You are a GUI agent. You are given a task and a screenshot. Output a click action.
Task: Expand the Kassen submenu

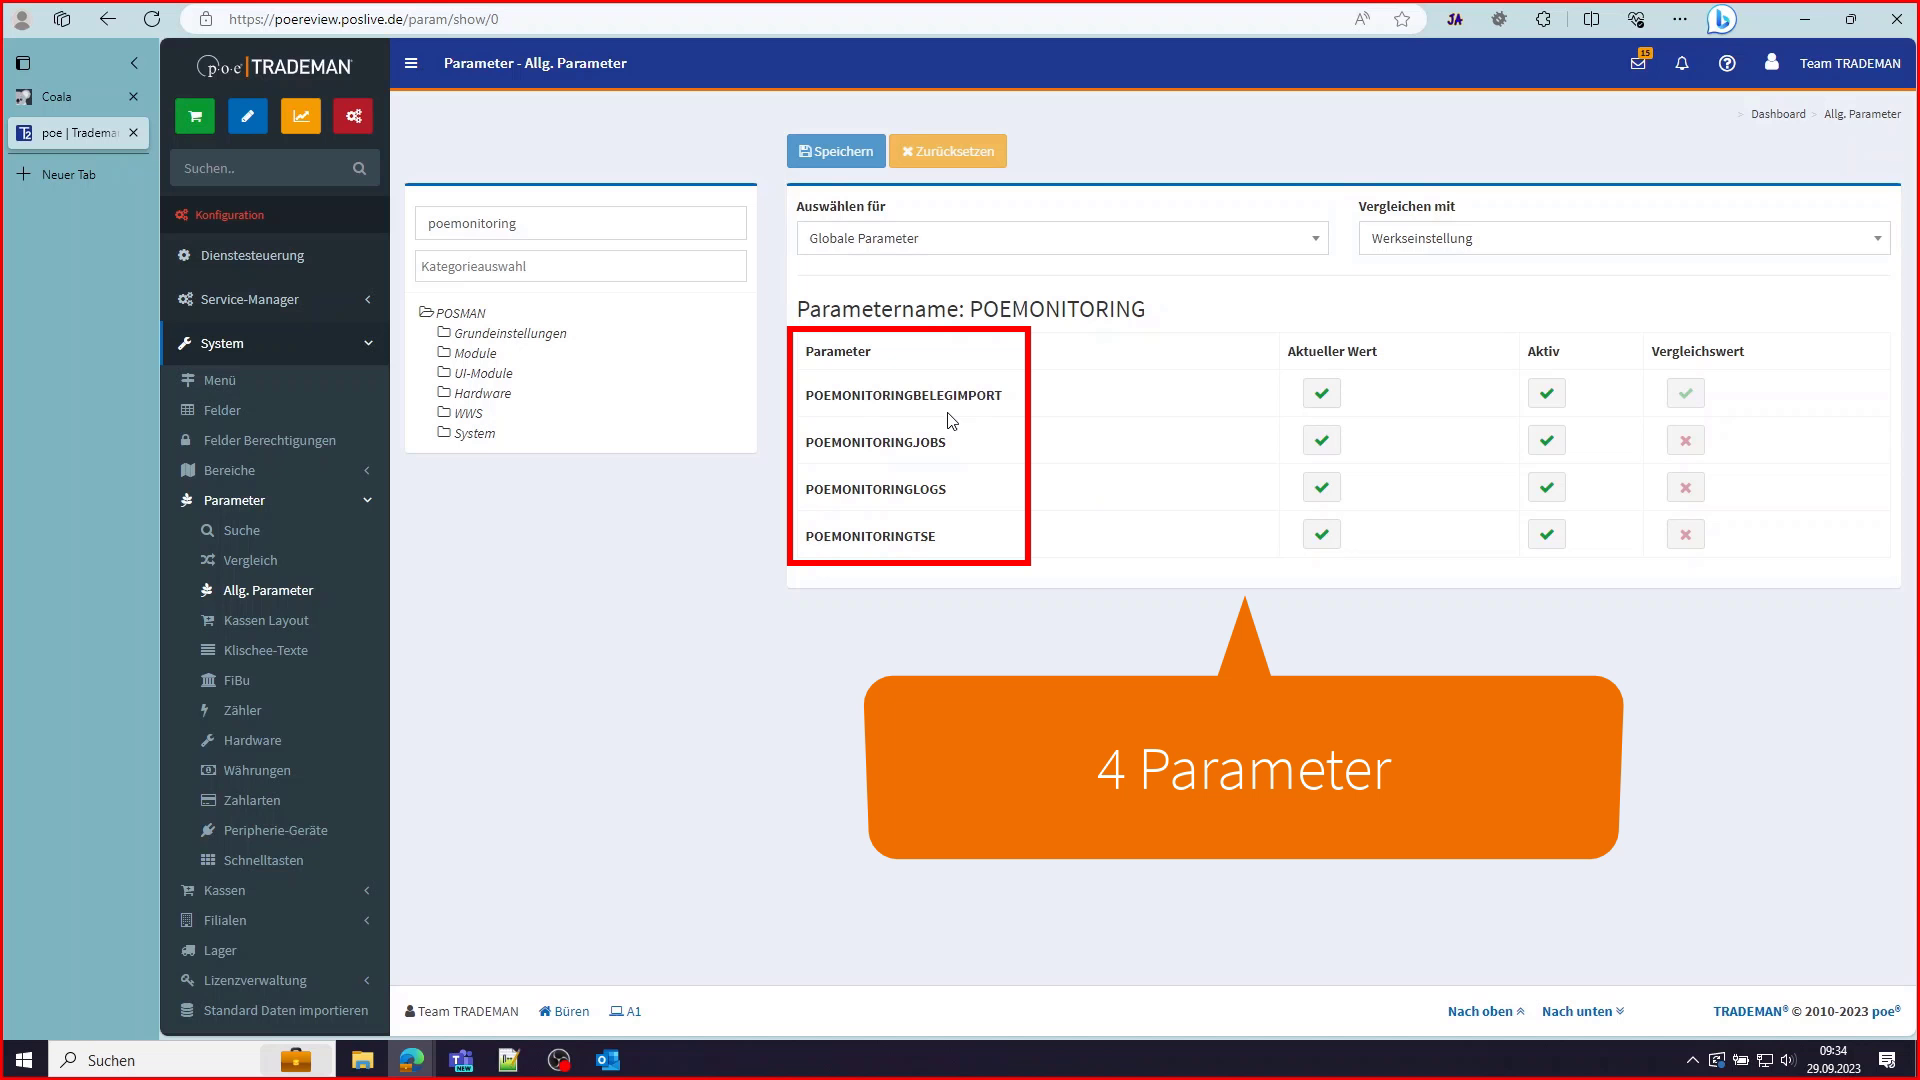point(275,890)
